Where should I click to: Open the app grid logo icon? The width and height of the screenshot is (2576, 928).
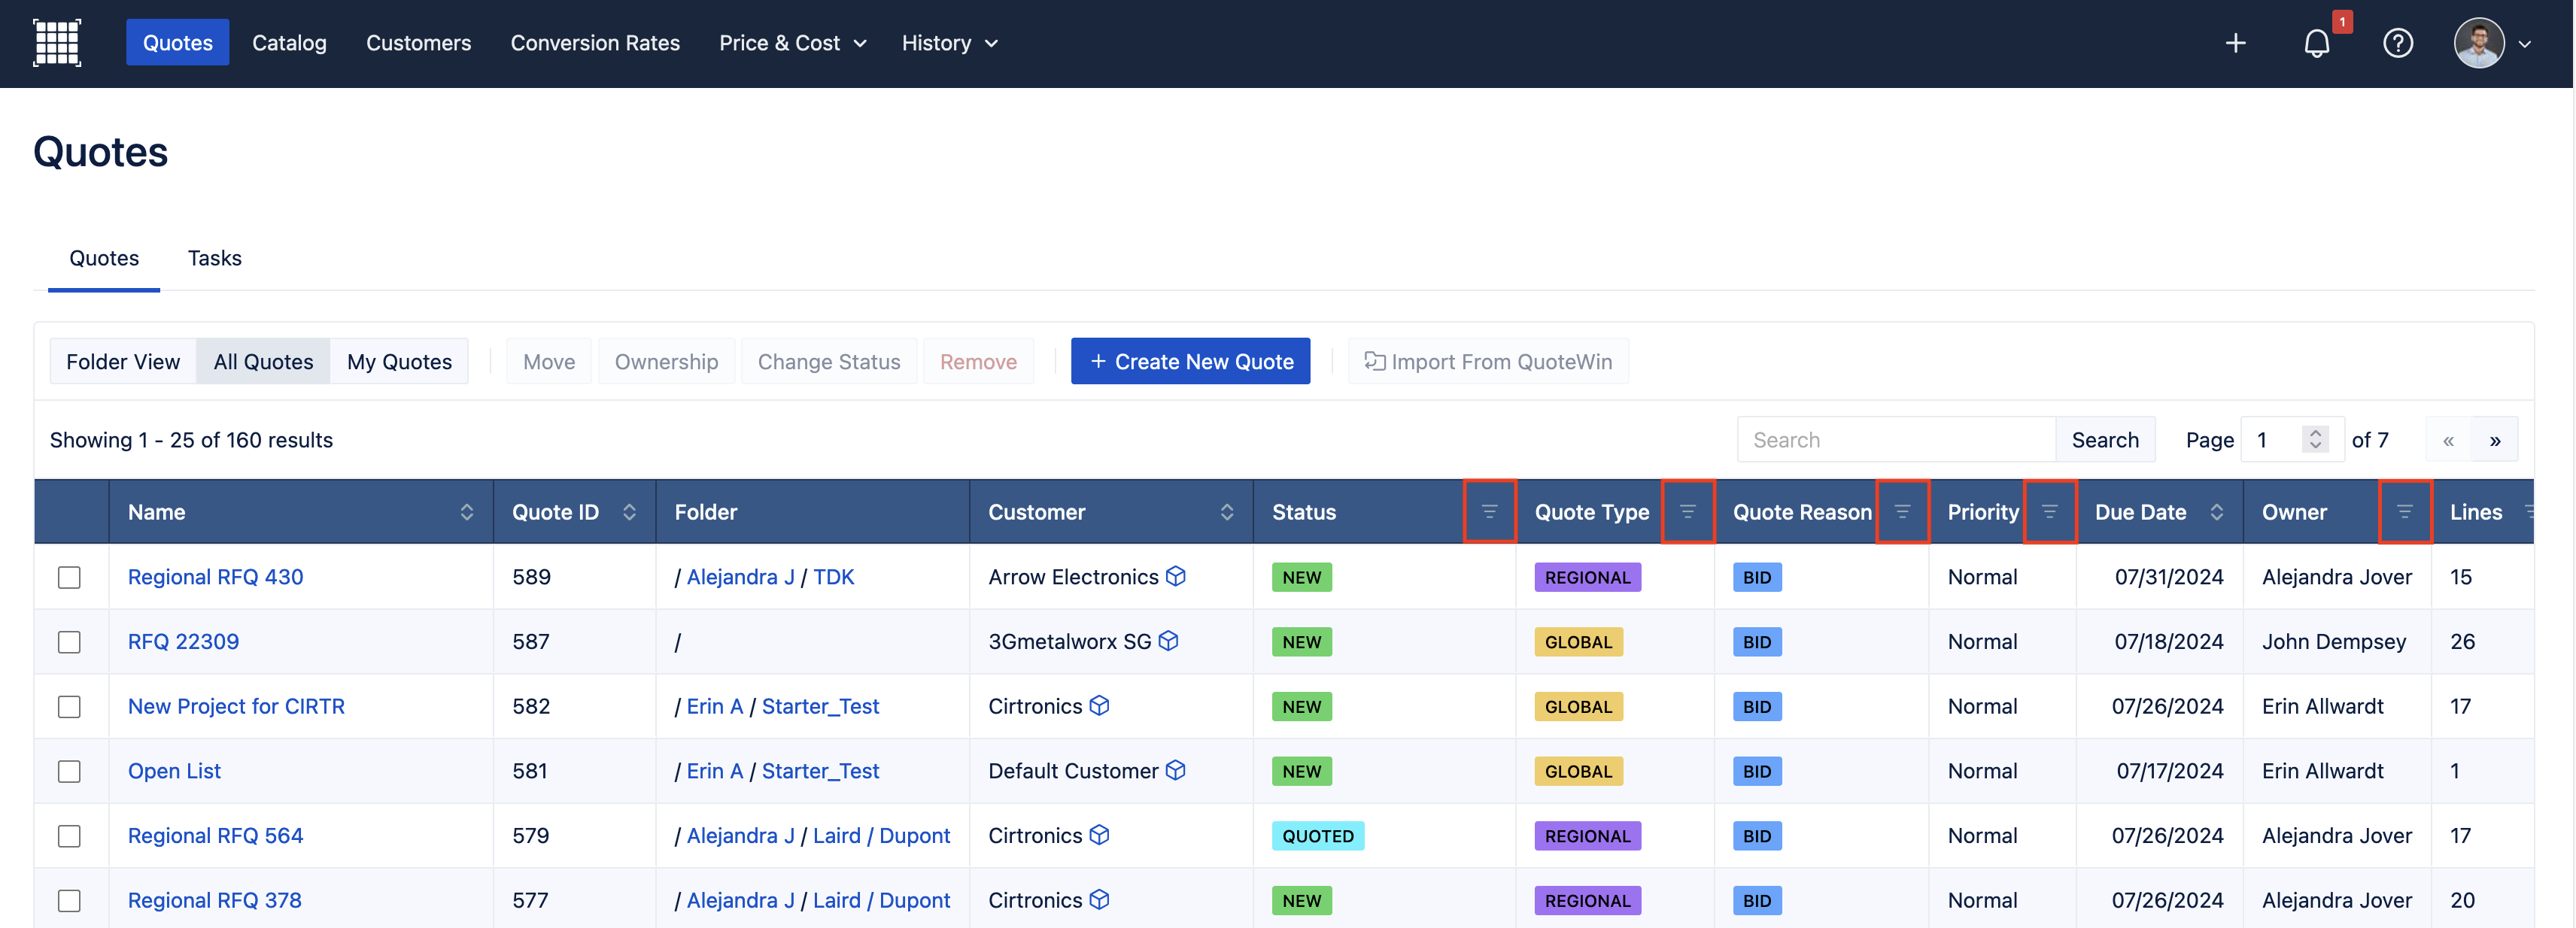pyautogui.click(x=57, y=43)
